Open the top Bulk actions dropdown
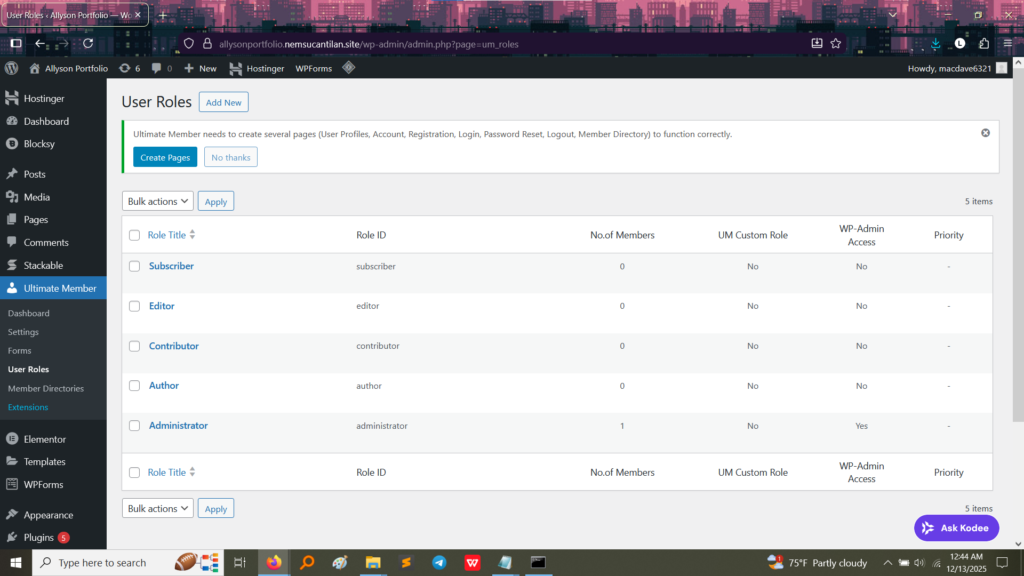This screenshot has width=1024, height=576. [158, 201]
